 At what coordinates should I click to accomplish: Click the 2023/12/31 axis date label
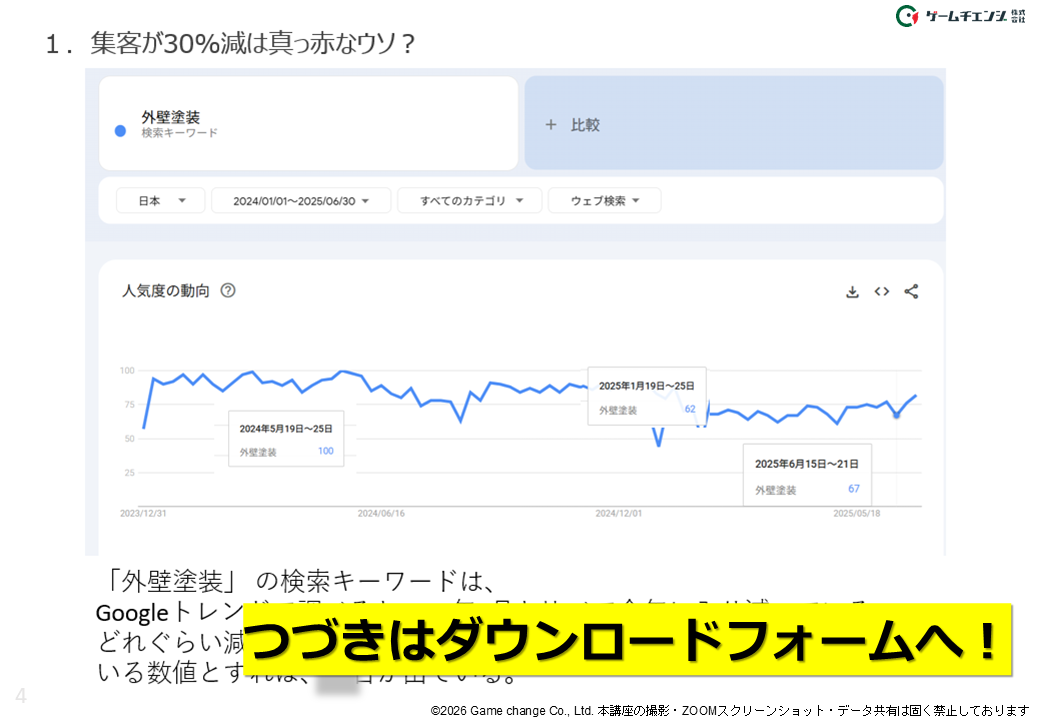point(143,513)
